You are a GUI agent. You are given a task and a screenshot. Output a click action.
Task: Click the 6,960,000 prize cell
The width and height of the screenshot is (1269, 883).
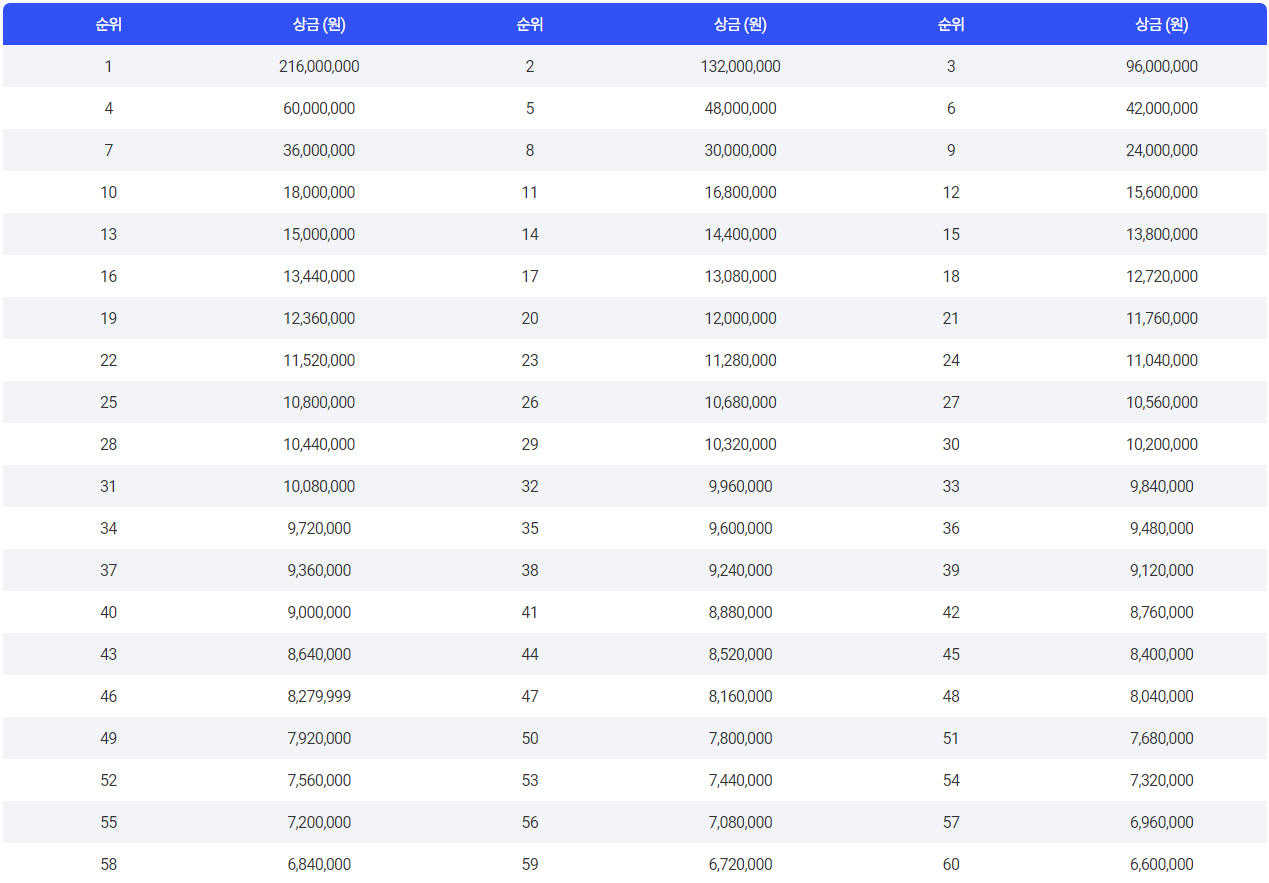tap(1161, 822)
